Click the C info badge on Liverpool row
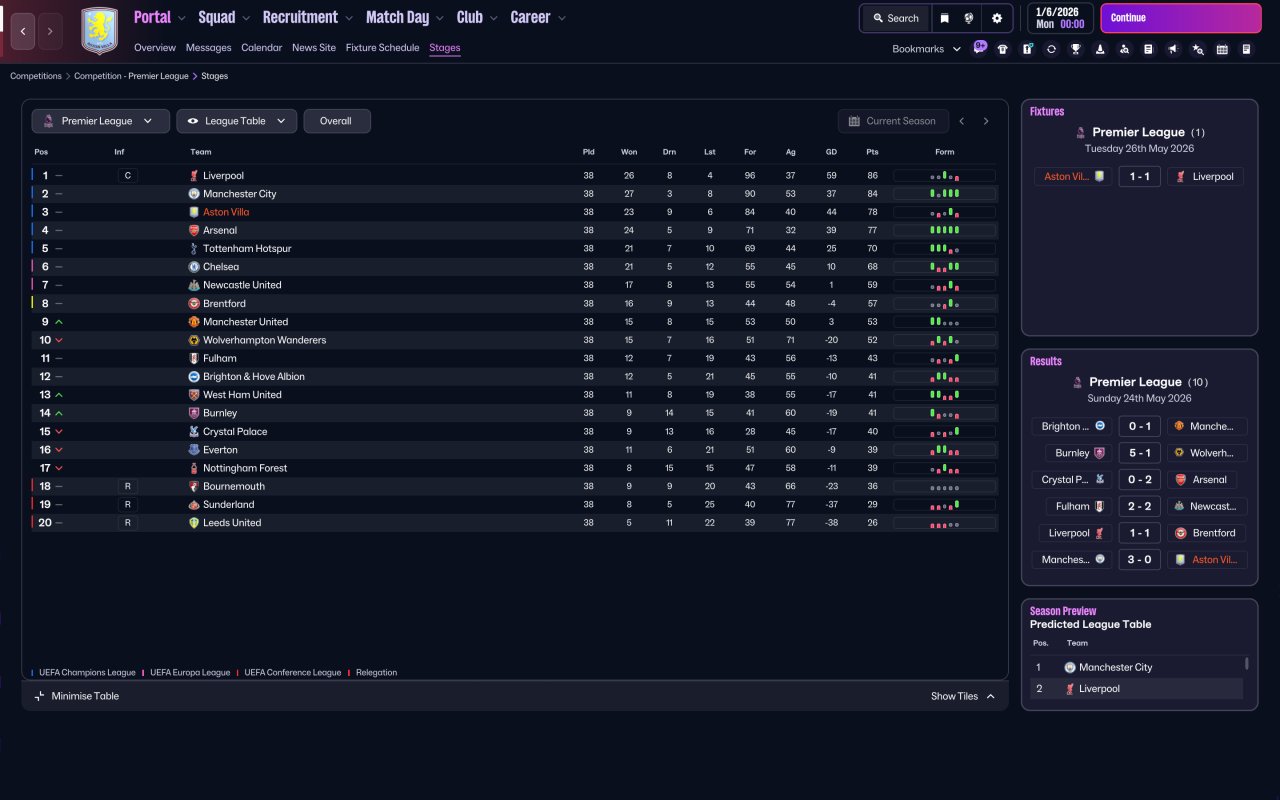Image resolution: width=1280 pixels, height=800 pixels. (x=127, y=176)
